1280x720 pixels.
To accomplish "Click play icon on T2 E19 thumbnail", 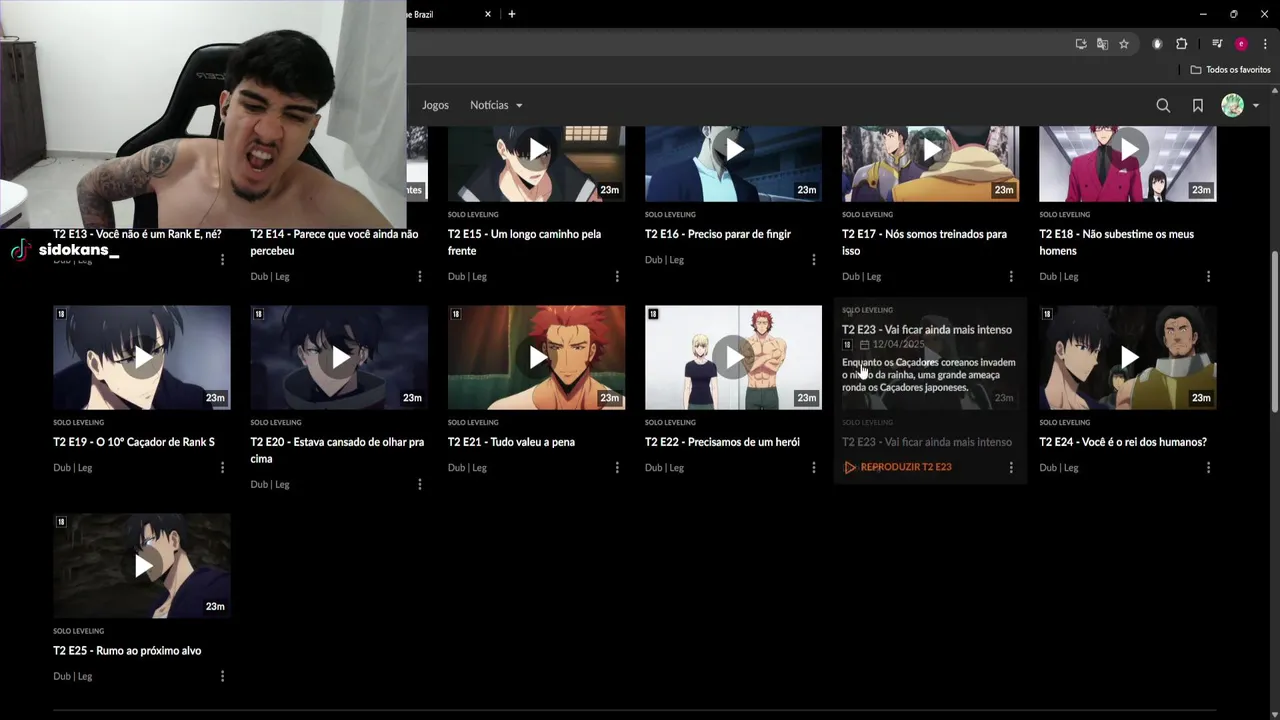I will pyautogui.click(x=142, y=357).
